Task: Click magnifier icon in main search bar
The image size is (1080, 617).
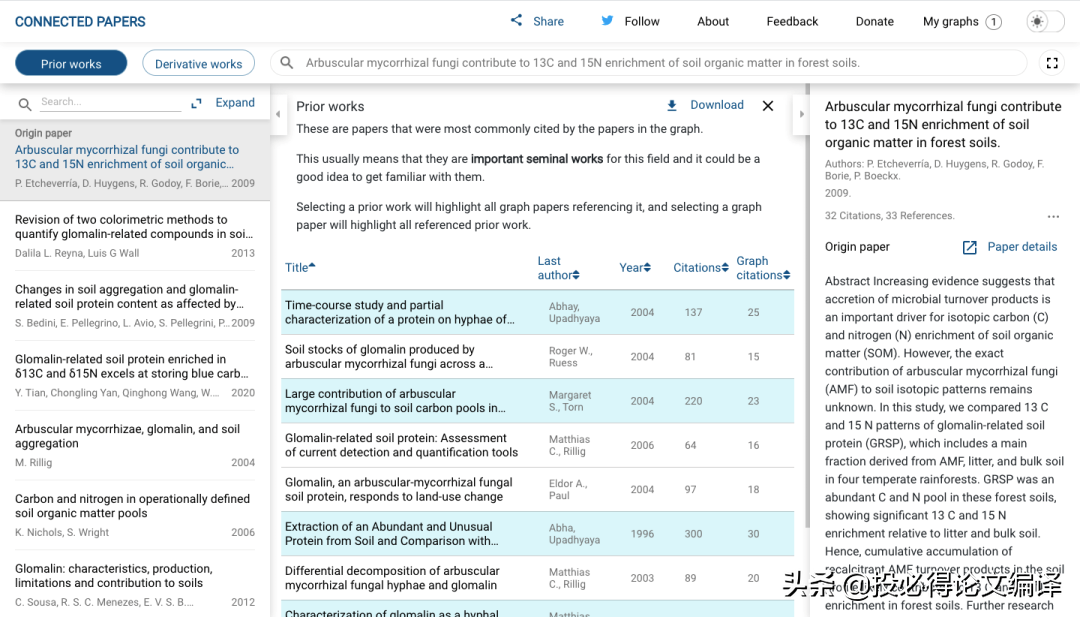Action: tap(287, 63)
